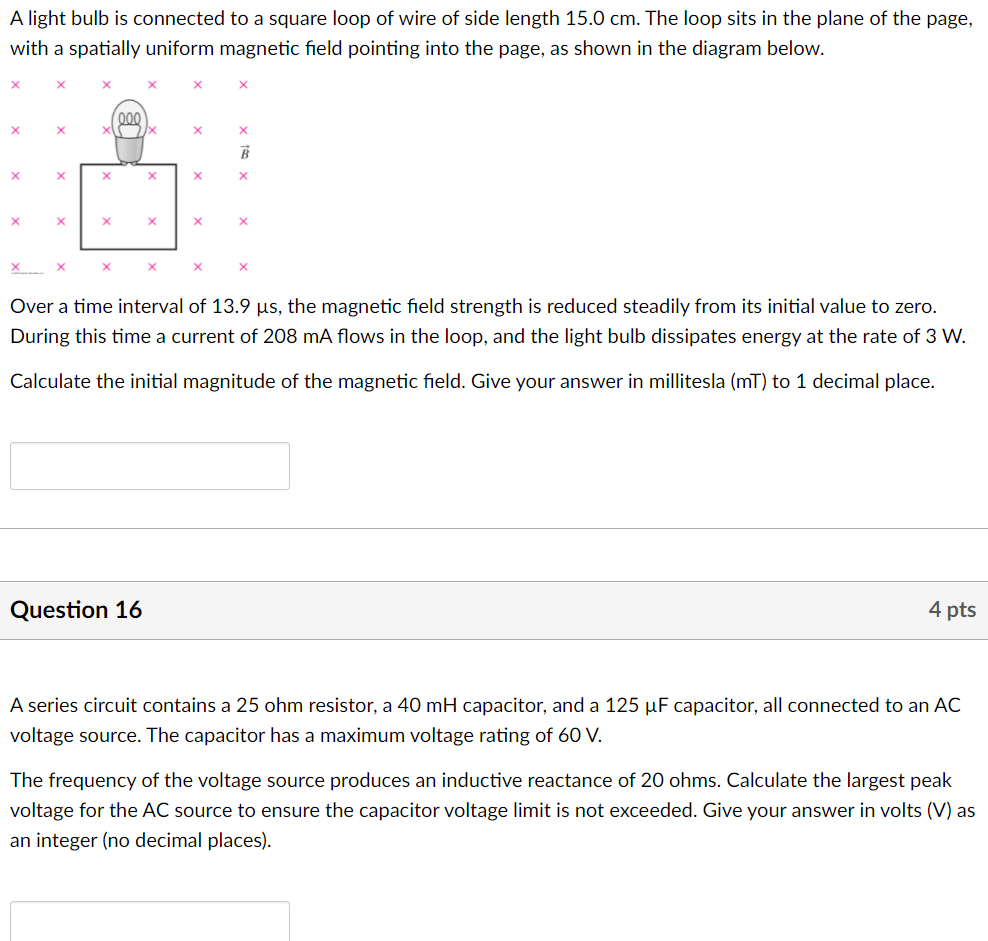
Task: Click the light bulb in the diagram
Action: pos(130,132)
